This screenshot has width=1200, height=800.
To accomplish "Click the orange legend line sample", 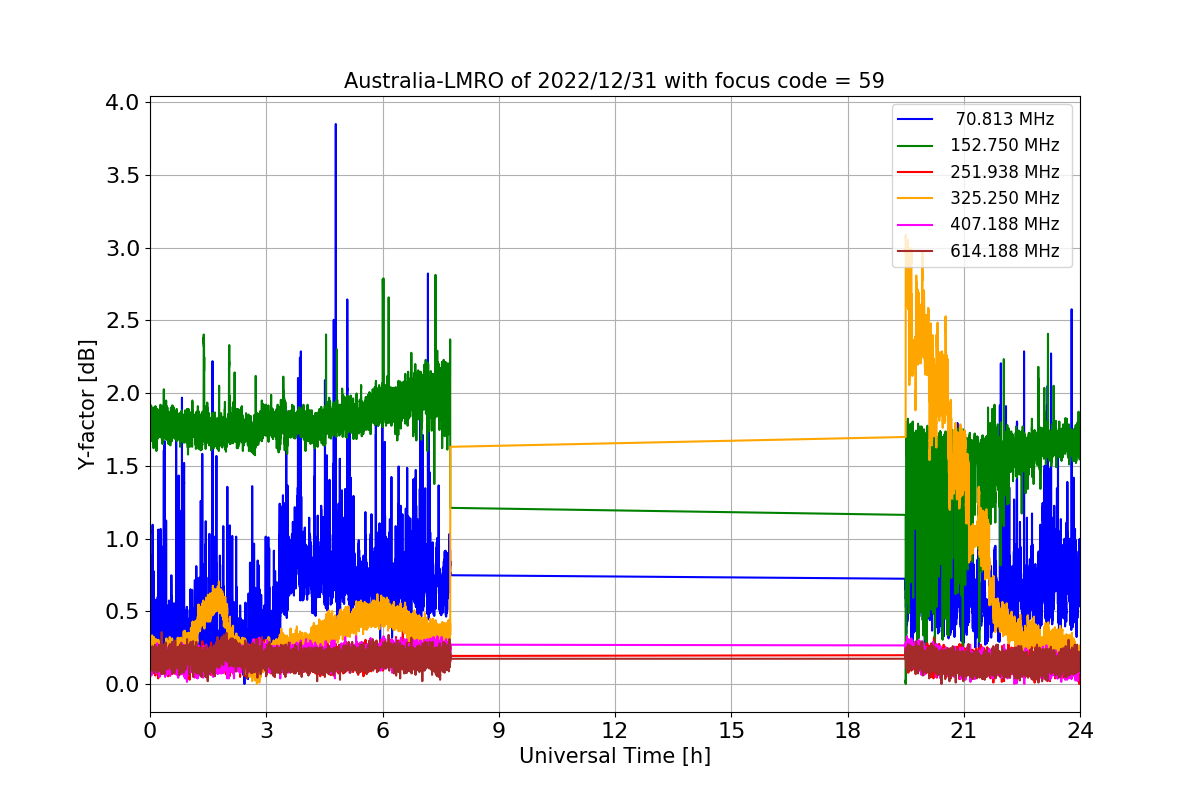I will [x=917, y=199].
